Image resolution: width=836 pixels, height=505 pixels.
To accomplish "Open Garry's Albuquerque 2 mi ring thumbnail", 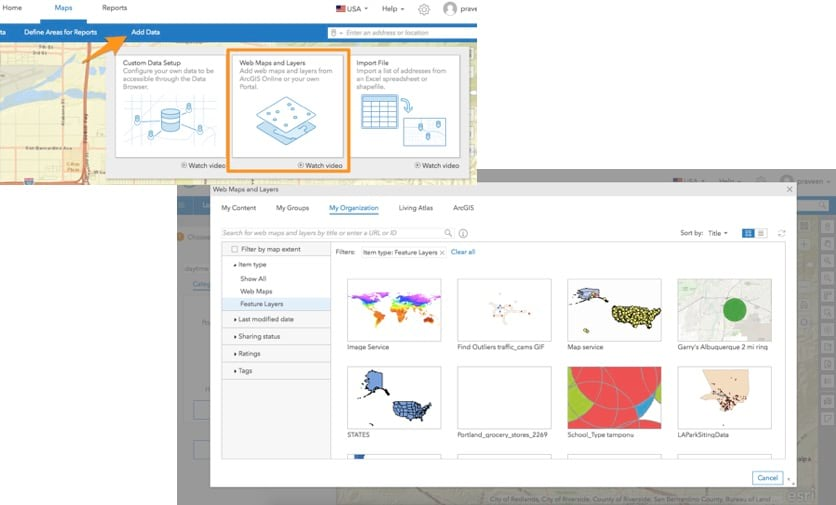I will [725, 310].
